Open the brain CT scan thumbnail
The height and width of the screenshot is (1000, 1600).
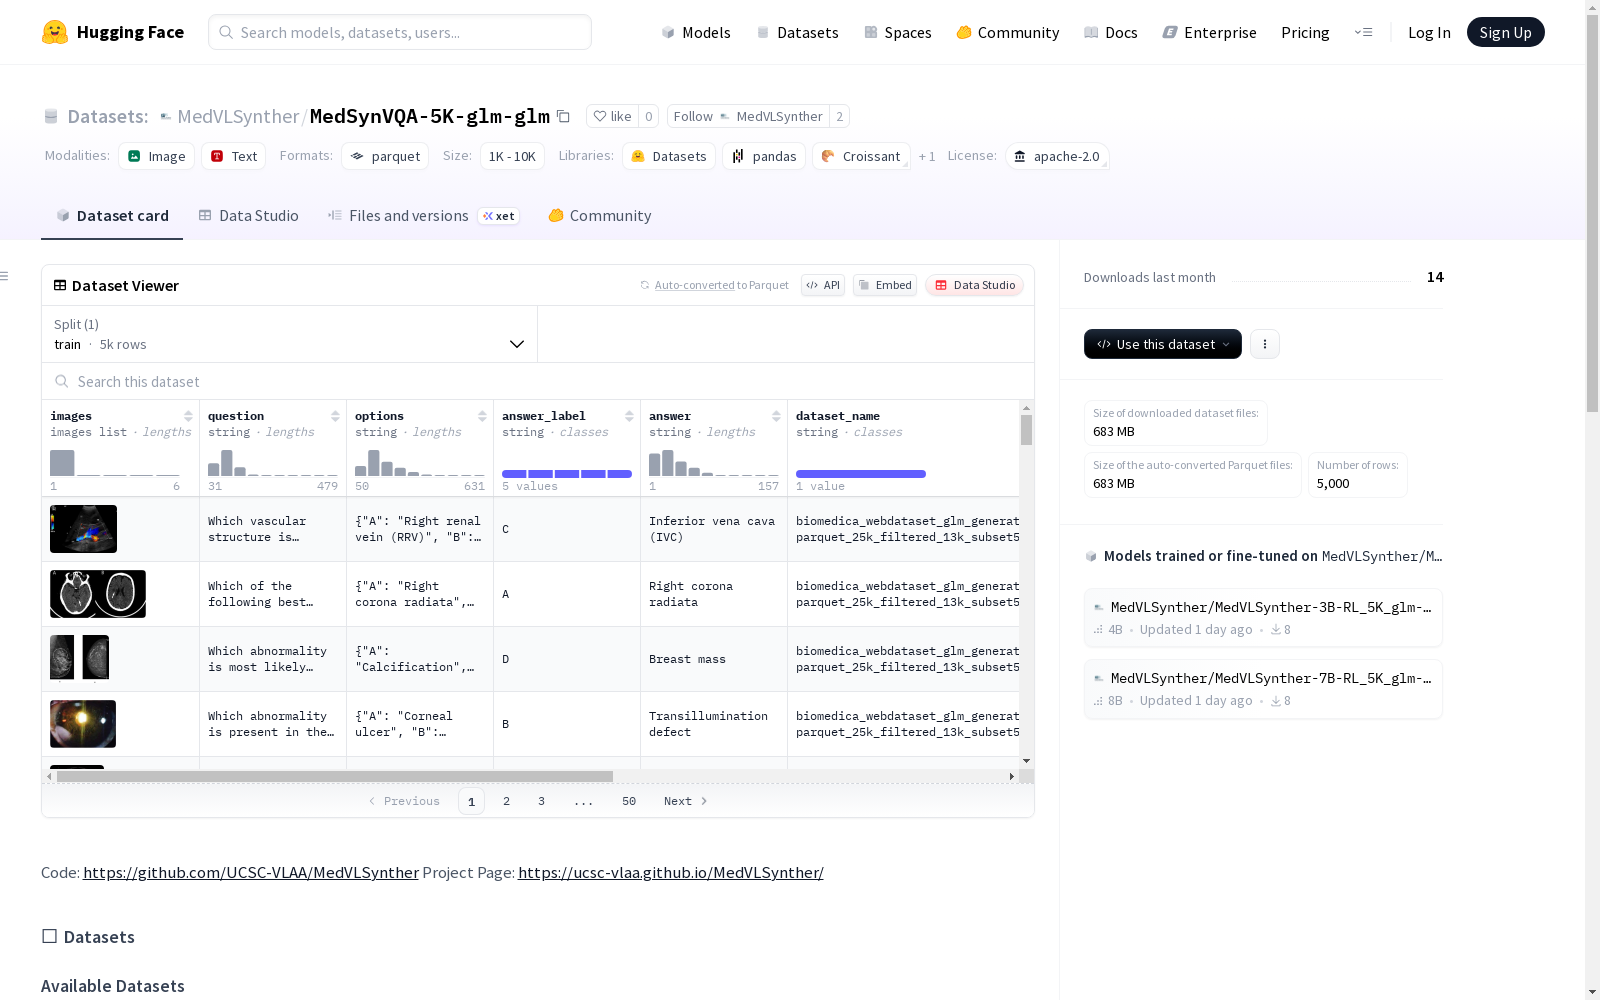coord(98,594)
